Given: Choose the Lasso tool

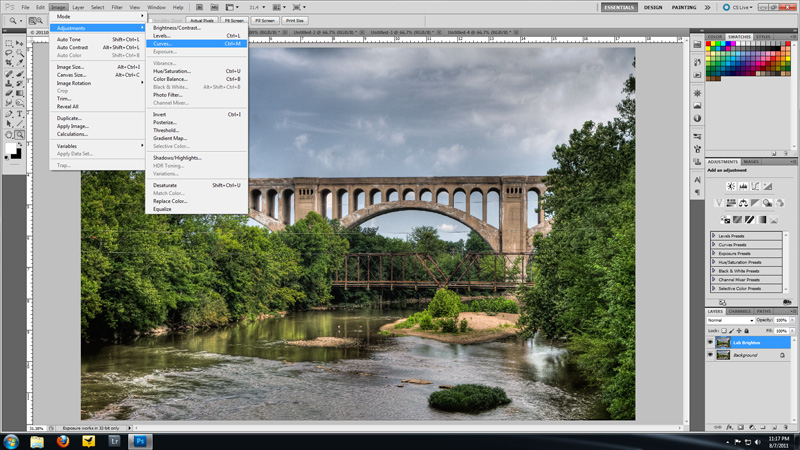Looking at the screenshot, I should pyautogui.click(x=9, y=53).
